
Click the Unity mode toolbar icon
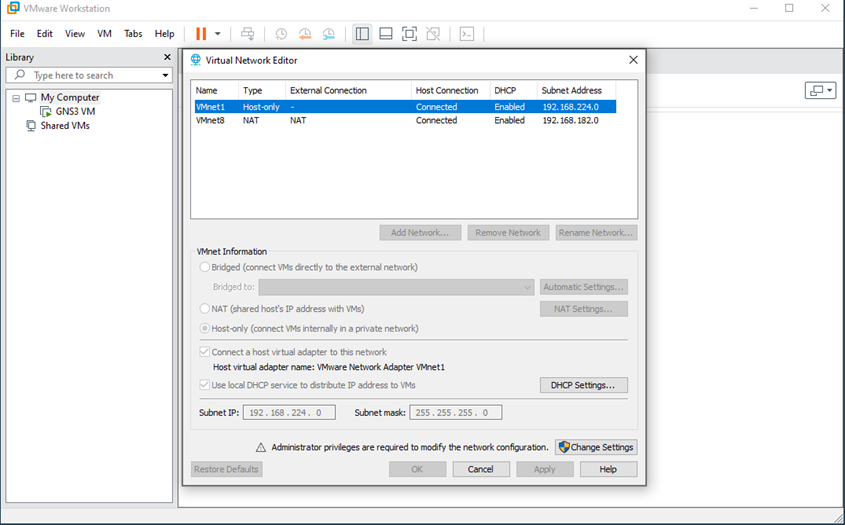[433, 34]
